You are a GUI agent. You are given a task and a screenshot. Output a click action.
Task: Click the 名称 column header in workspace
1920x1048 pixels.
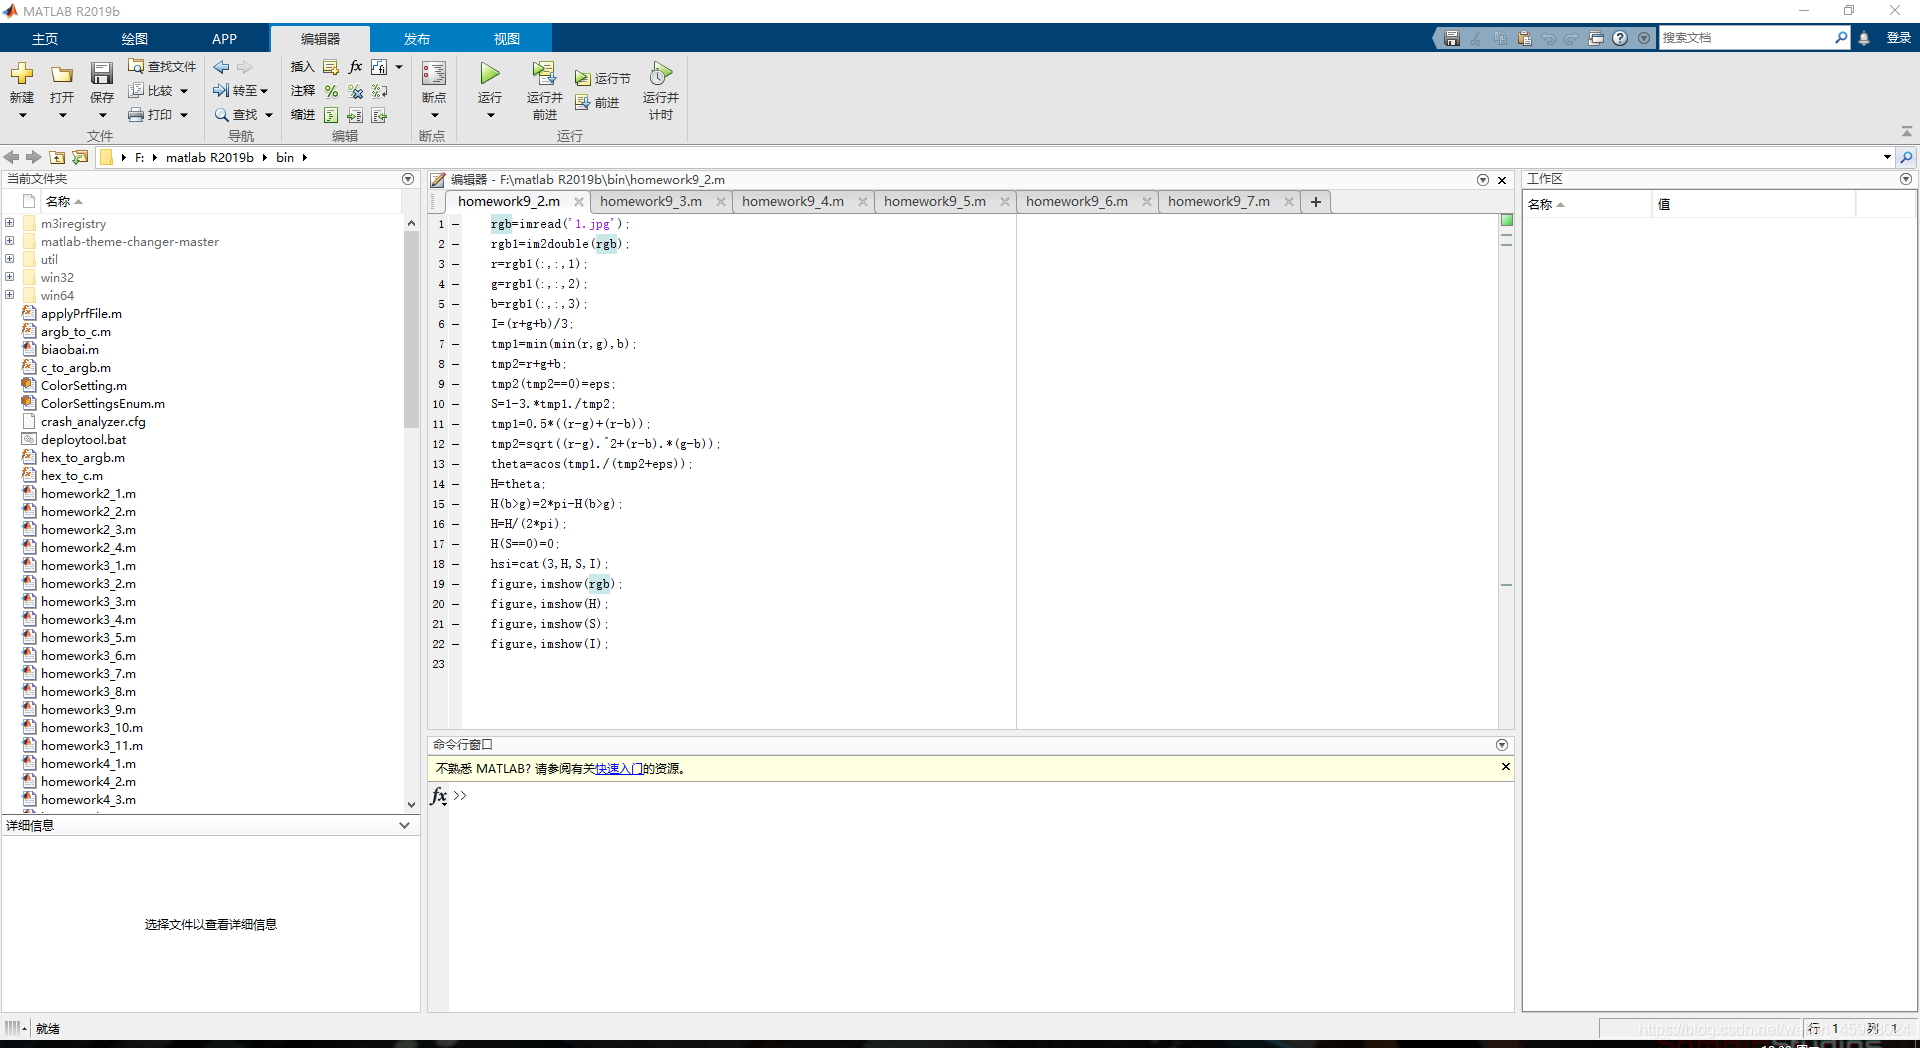coord(1587,204)
